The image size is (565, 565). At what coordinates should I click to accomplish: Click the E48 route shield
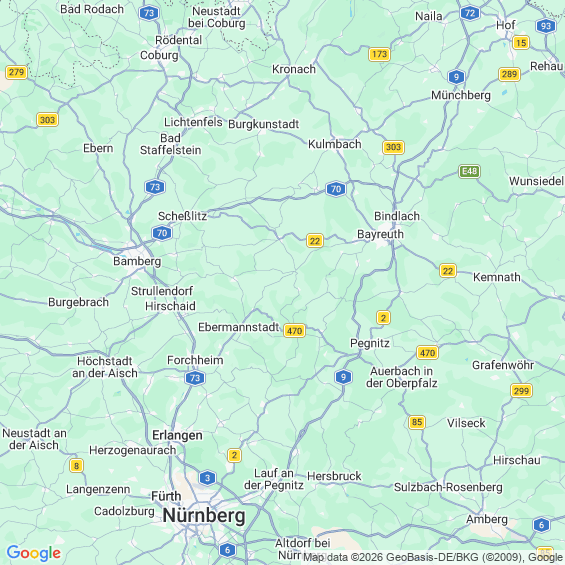pyautogui.click(x=469, y=171)
